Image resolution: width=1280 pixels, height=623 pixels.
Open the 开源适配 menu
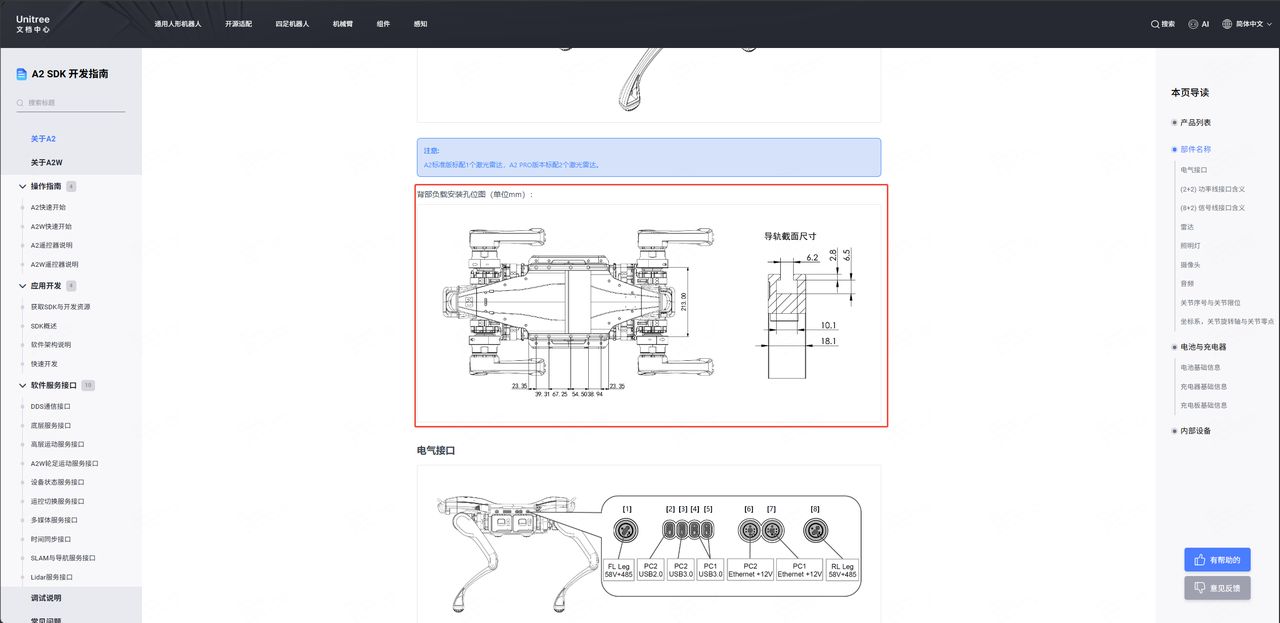238,24
